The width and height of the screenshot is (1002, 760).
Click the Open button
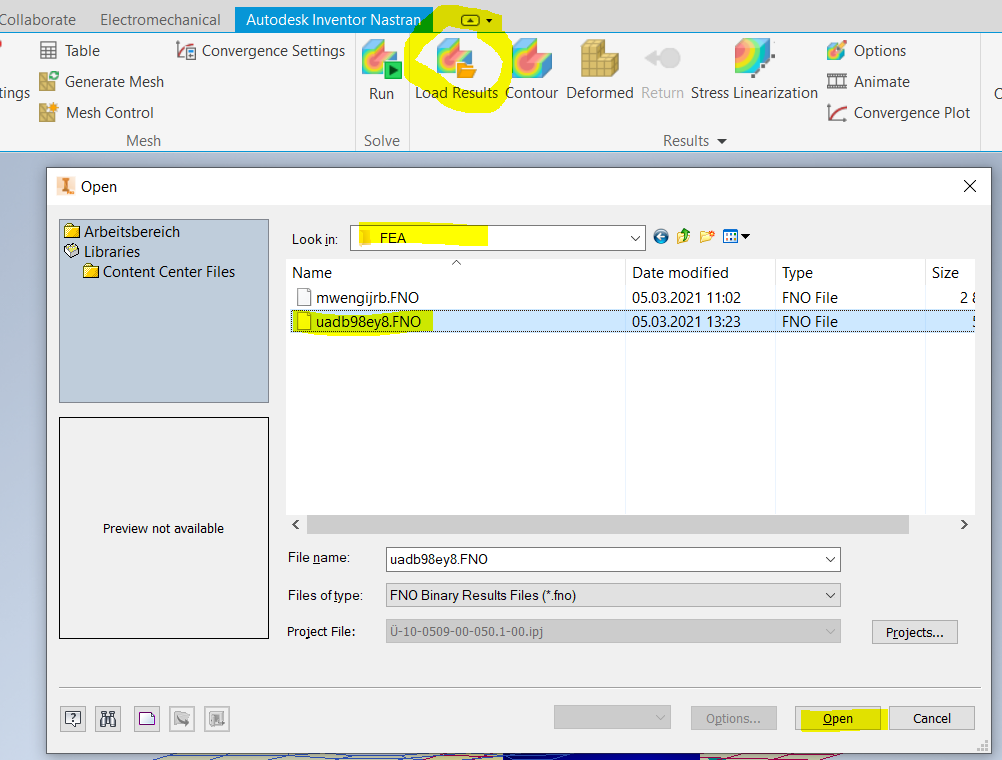tap(838, 718)
